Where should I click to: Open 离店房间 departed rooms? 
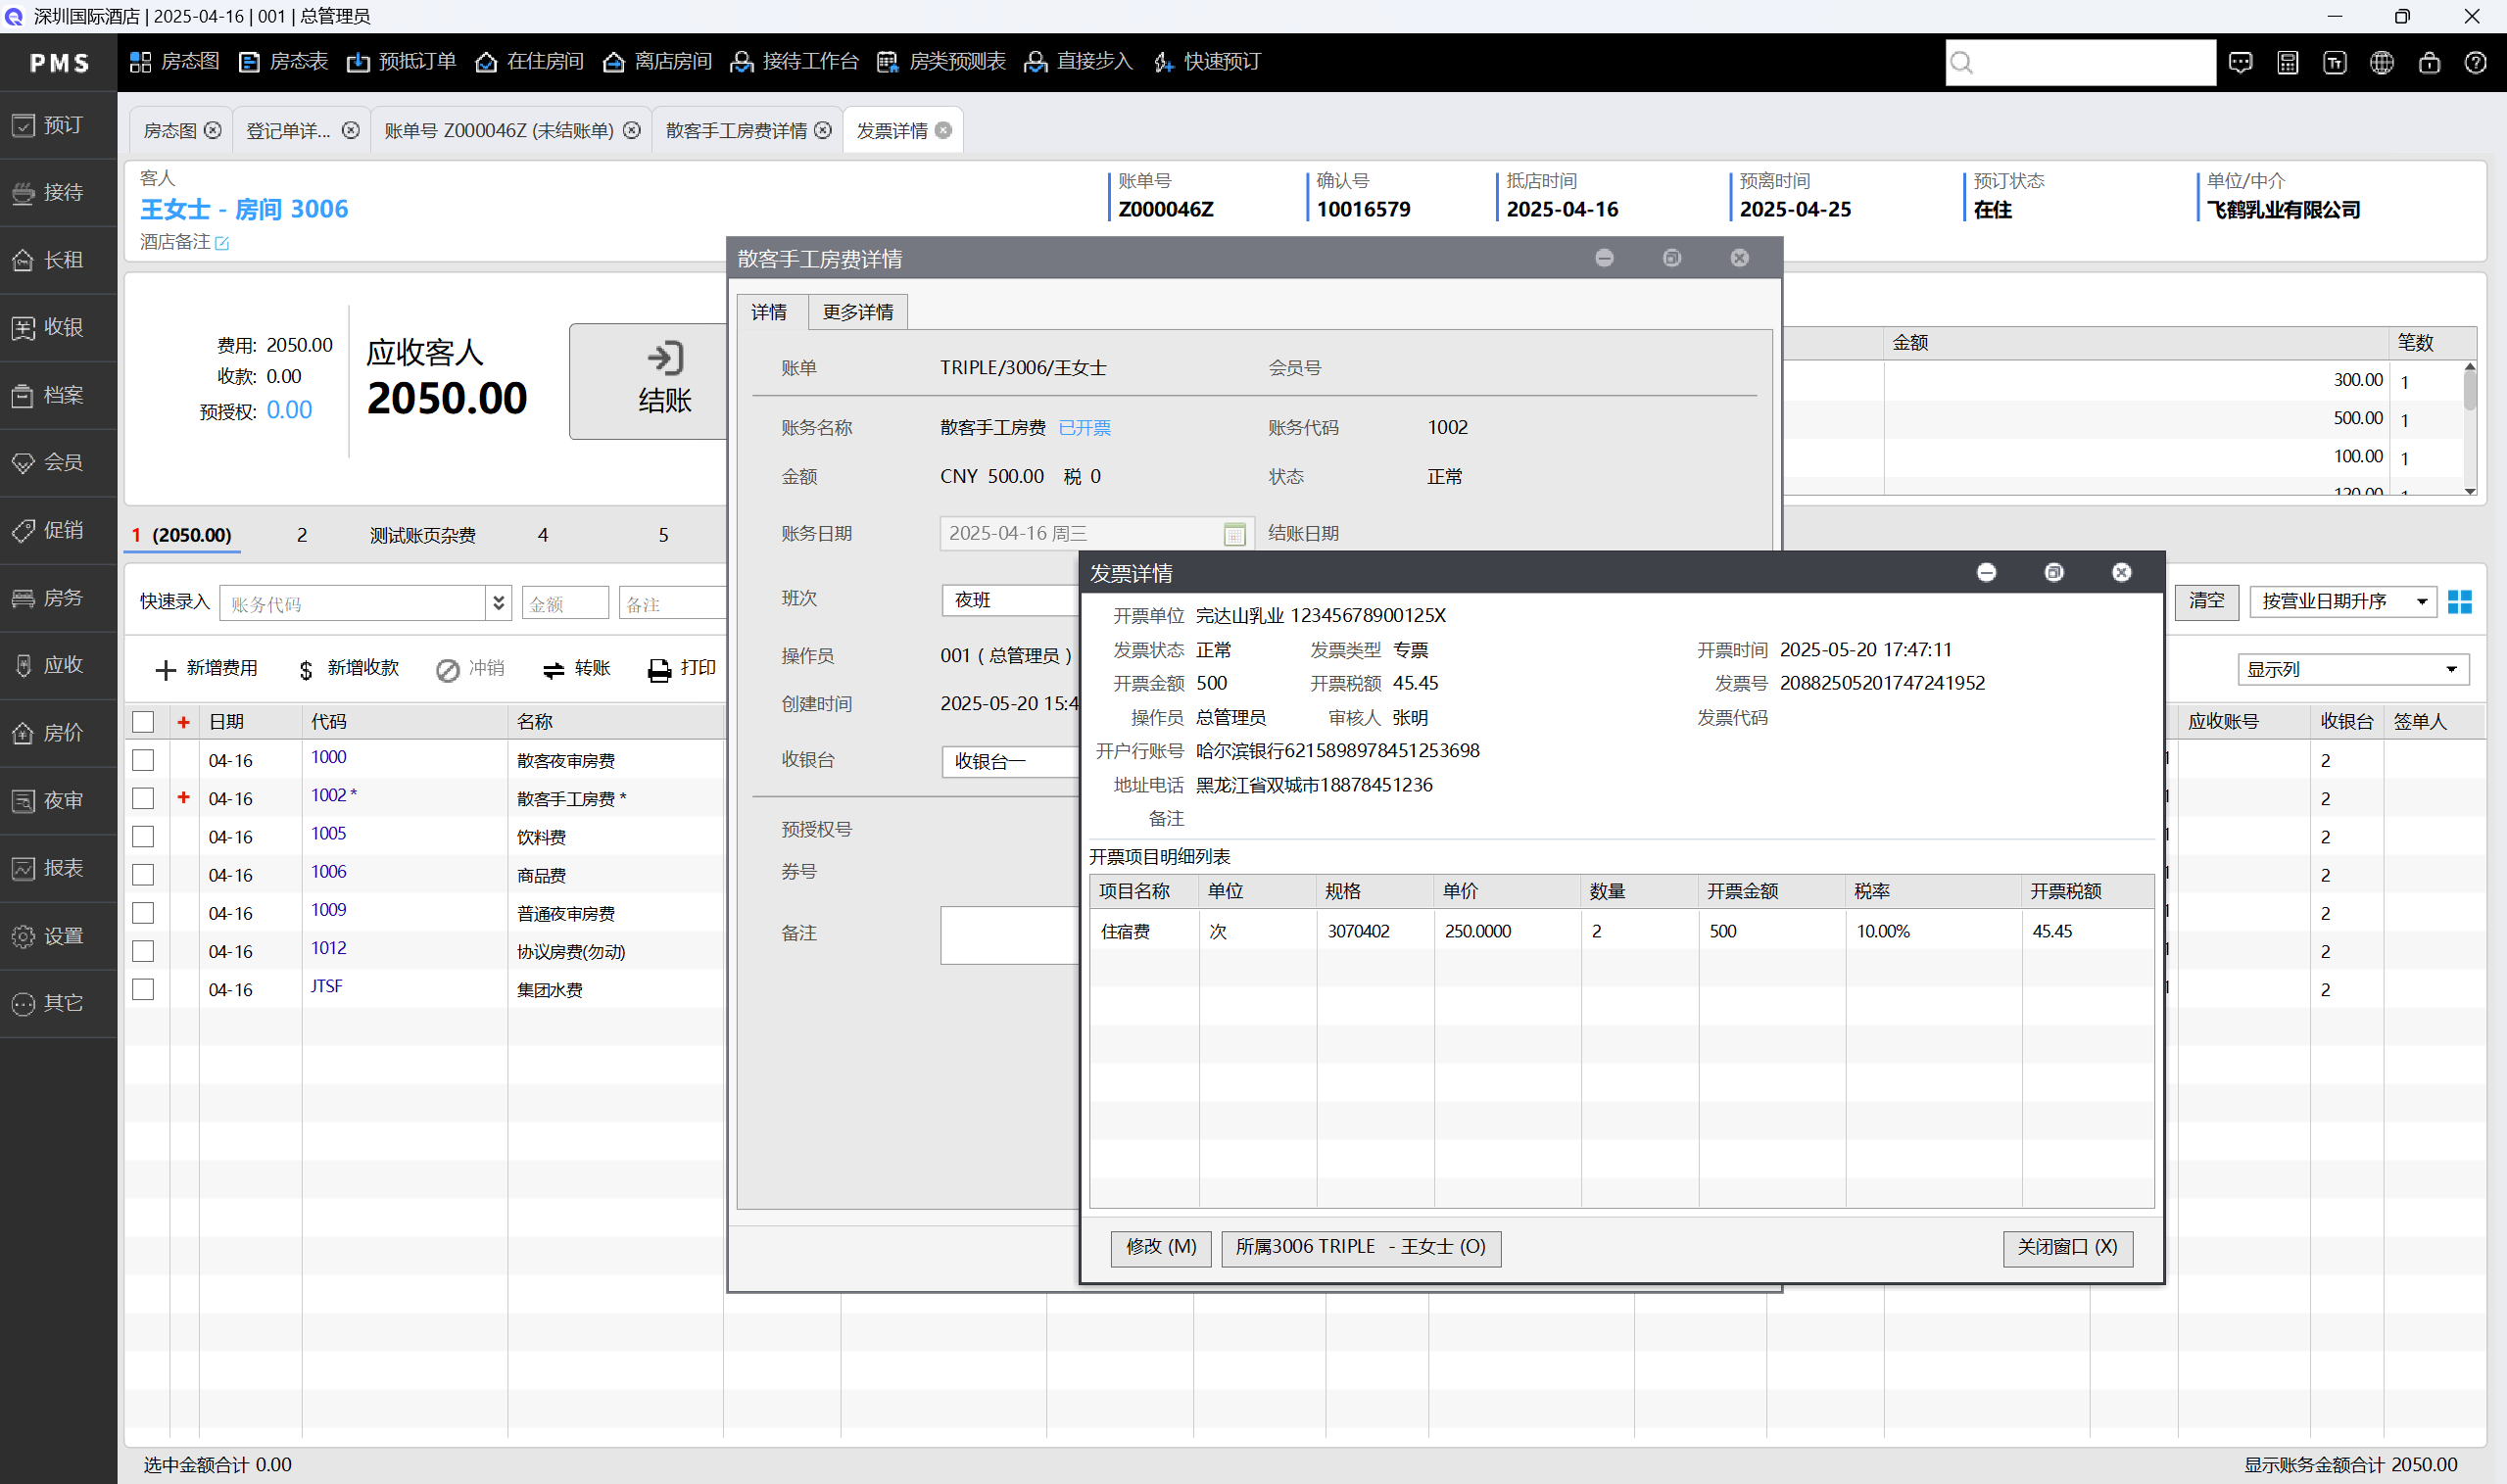click(x=657, y=62)
